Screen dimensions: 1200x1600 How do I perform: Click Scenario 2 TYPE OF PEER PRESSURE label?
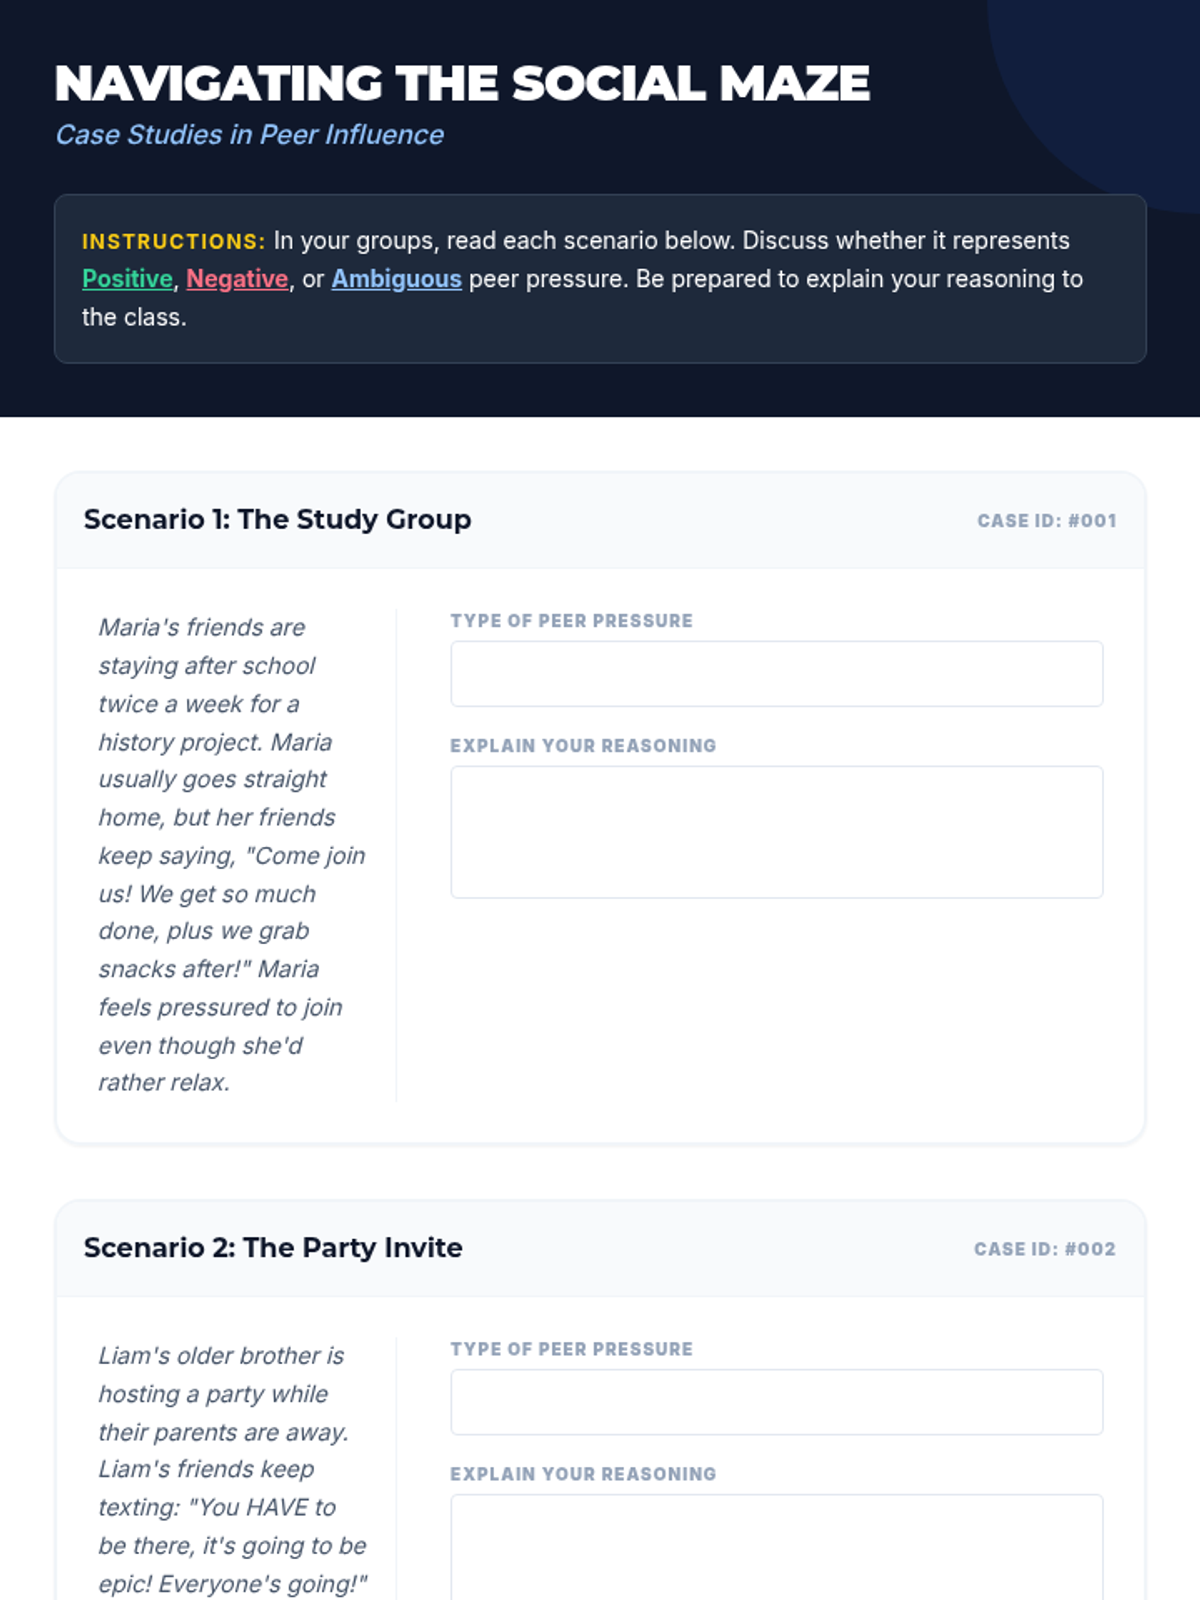[x=571, y=1349]
